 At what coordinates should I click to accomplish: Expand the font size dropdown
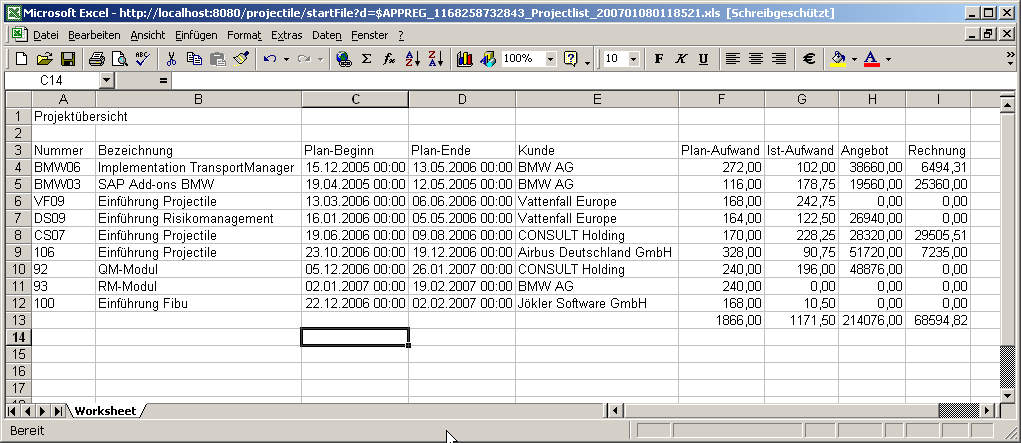pyautogui.click(x=636, y=59)
